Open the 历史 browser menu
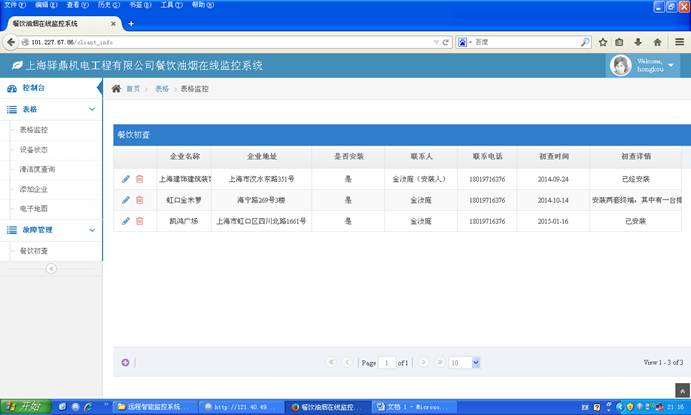Image resolution: width=691 pixels, height=415 pixels. pos(103,5)
